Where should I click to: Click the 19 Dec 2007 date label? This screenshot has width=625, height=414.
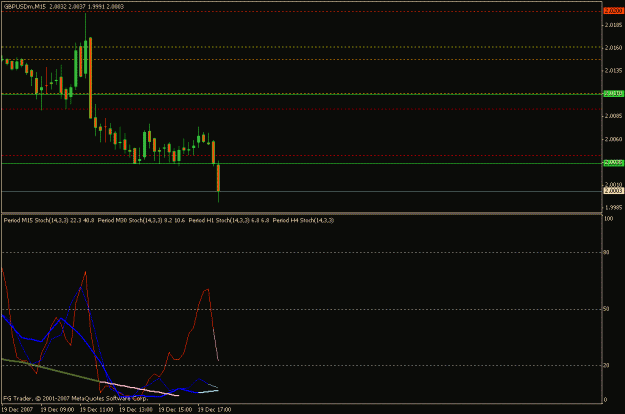pos(17,409)
